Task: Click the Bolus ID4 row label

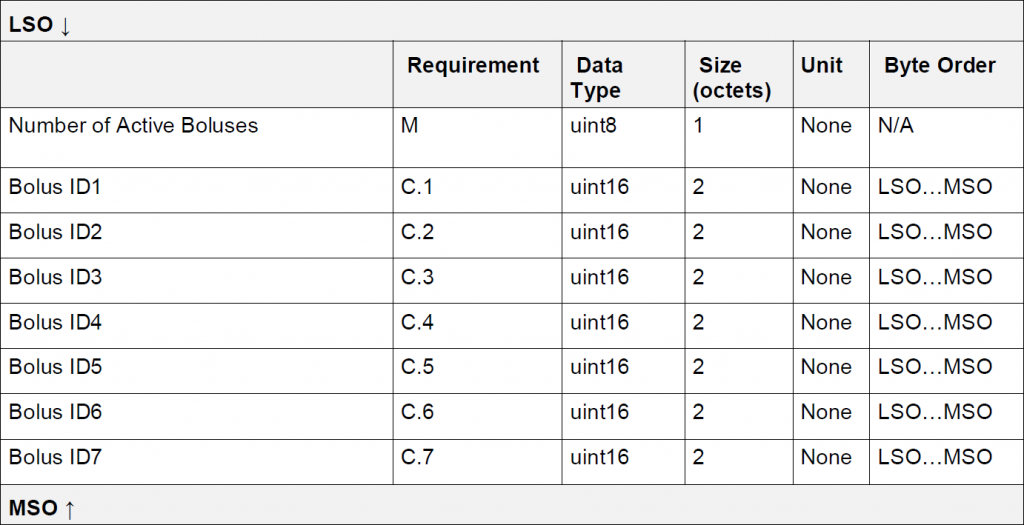Action: [56, 322]
